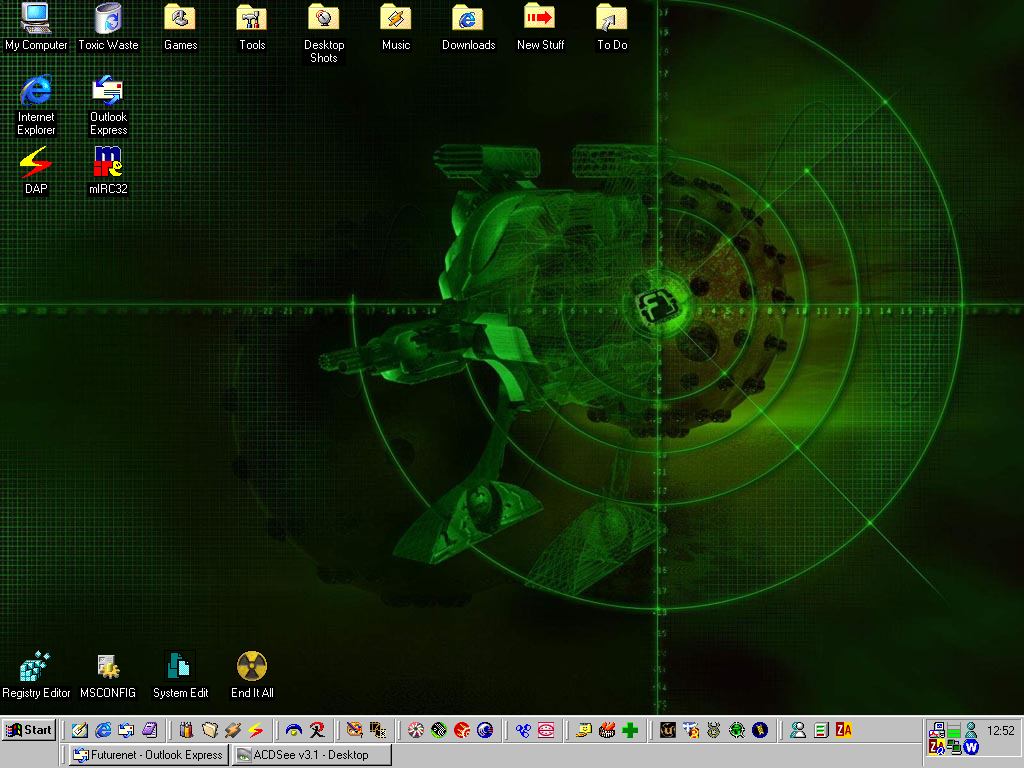The image size is (1024, 768).
Task: Click the End It All icon
Action: (252, 667)
